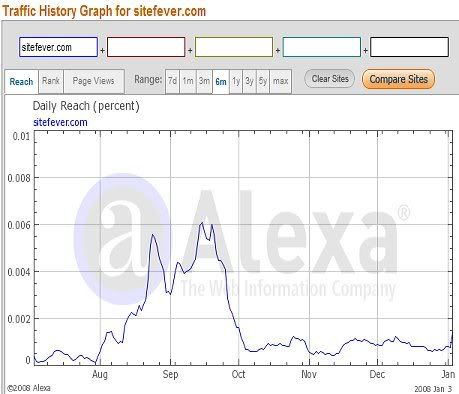Click the Clear Sites button
Image resolution: width=459 pixels, height=394 pixels.
[330, 79]
